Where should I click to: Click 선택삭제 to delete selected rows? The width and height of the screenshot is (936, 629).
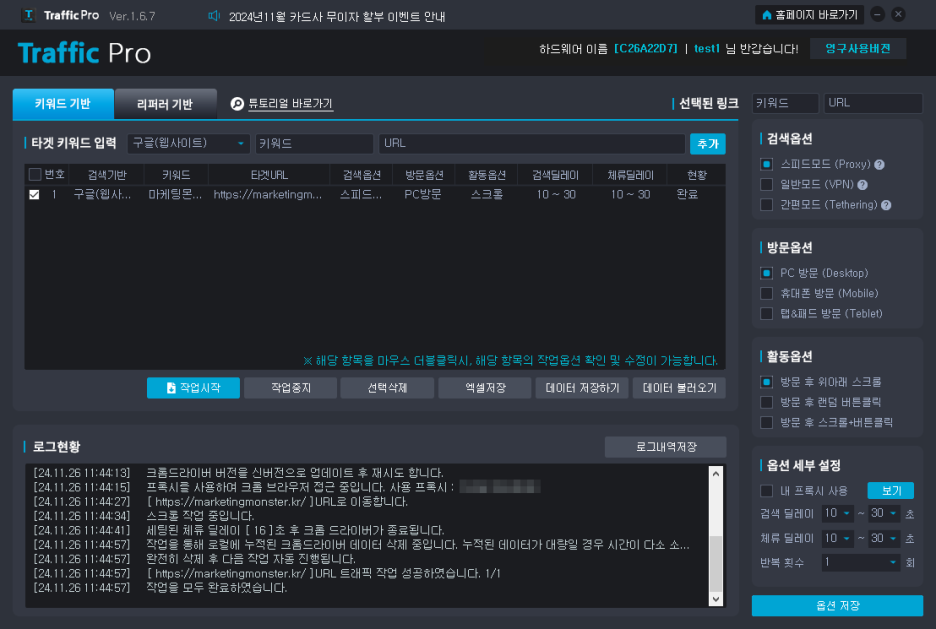[387, 388]
